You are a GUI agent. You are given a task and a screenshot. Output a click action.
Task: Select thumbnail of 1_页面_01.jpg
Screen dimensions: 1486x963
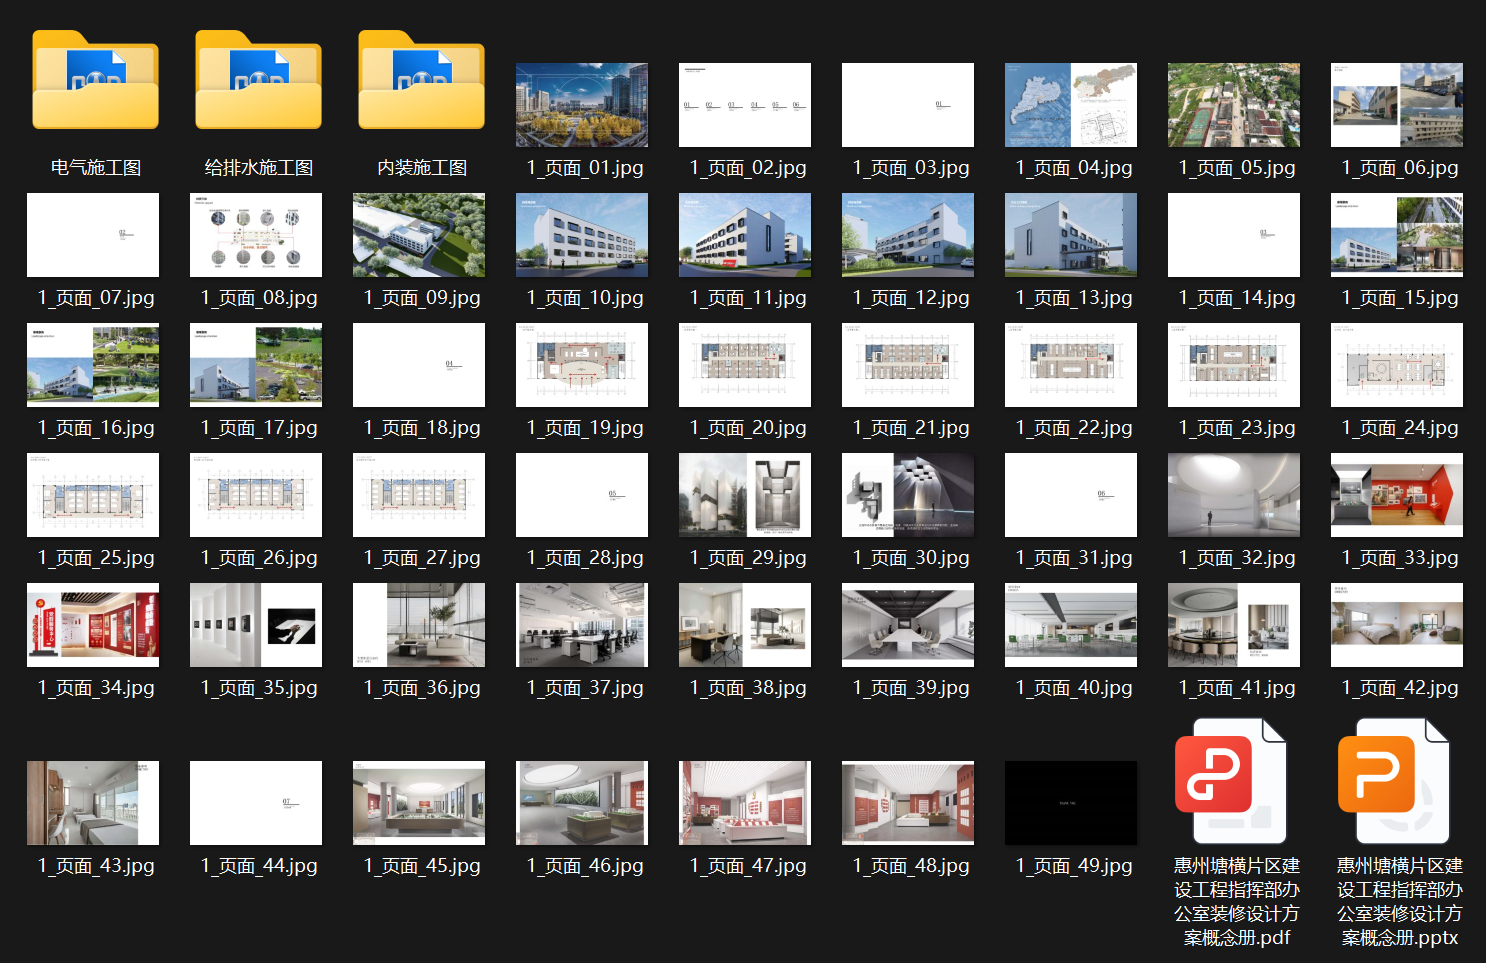pos(582,105)
